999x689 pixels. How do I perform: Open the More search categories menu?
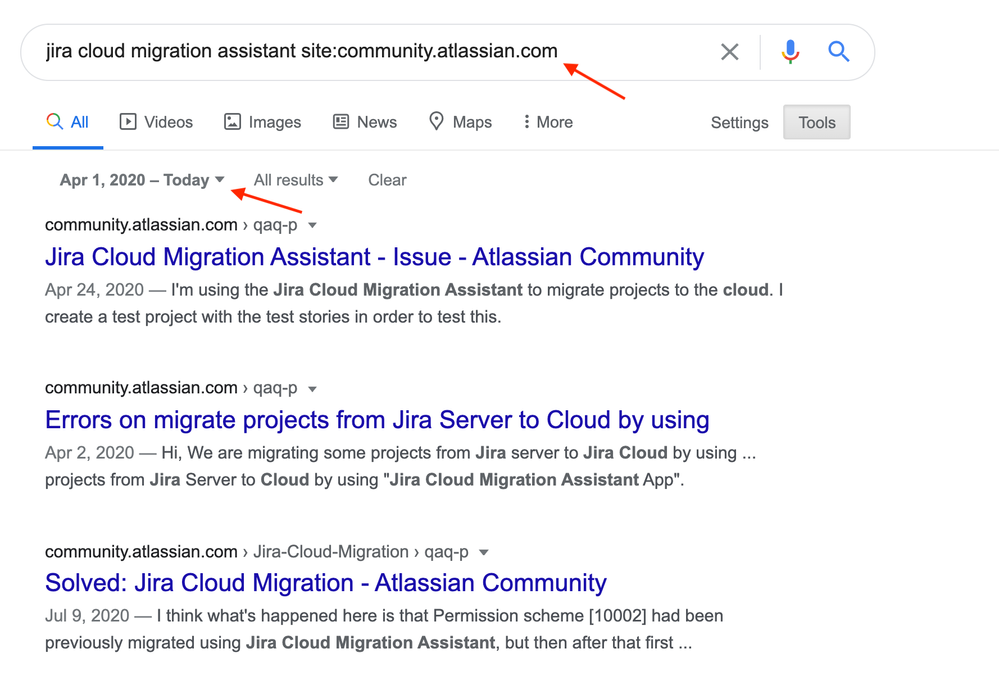547,122
